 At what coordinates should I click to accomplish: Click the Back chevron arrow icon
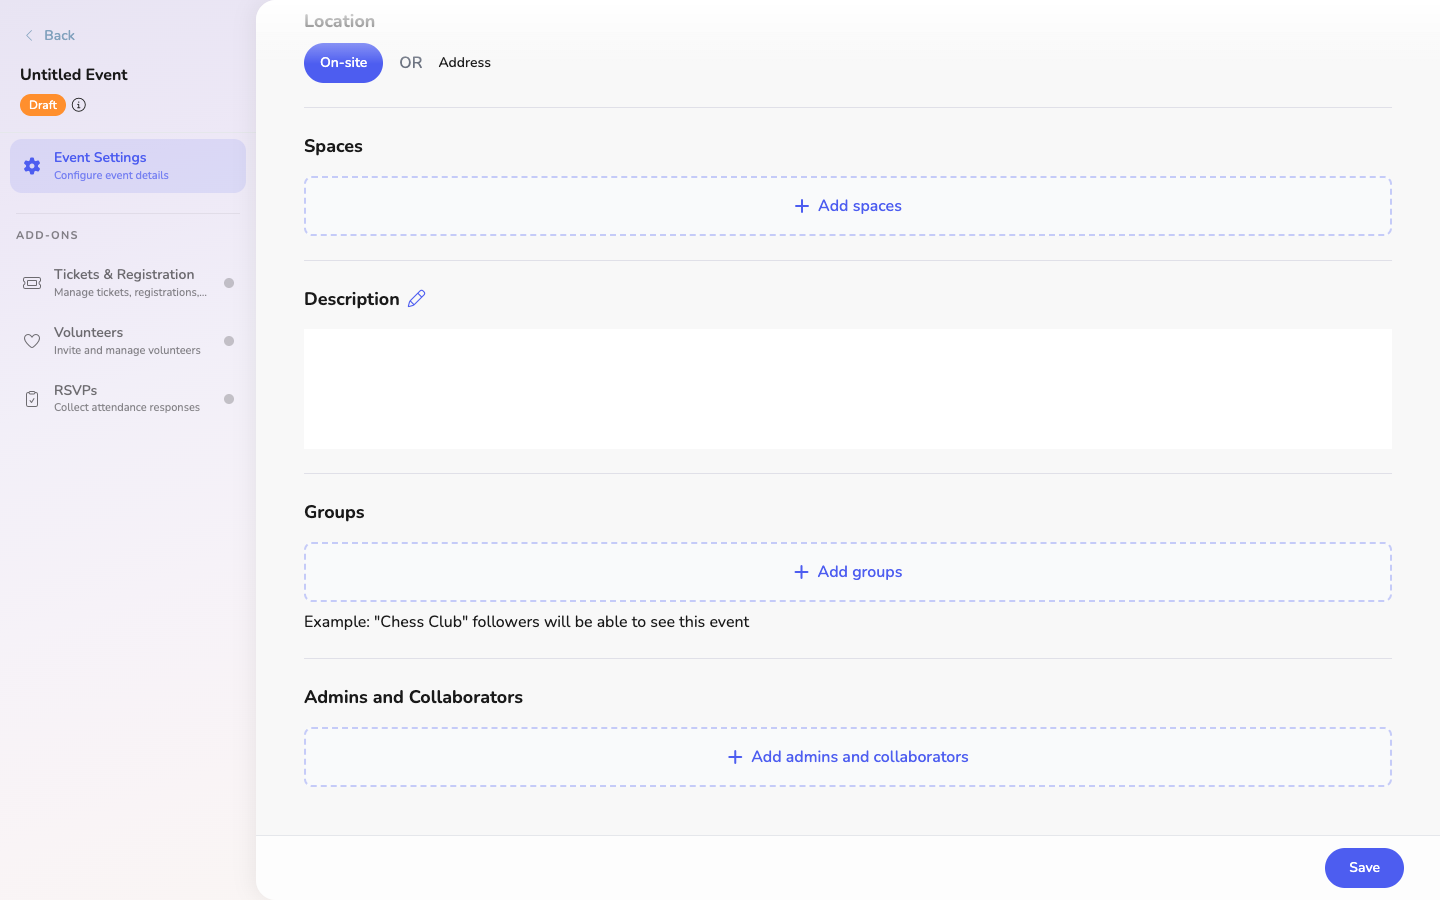(29, 35)
